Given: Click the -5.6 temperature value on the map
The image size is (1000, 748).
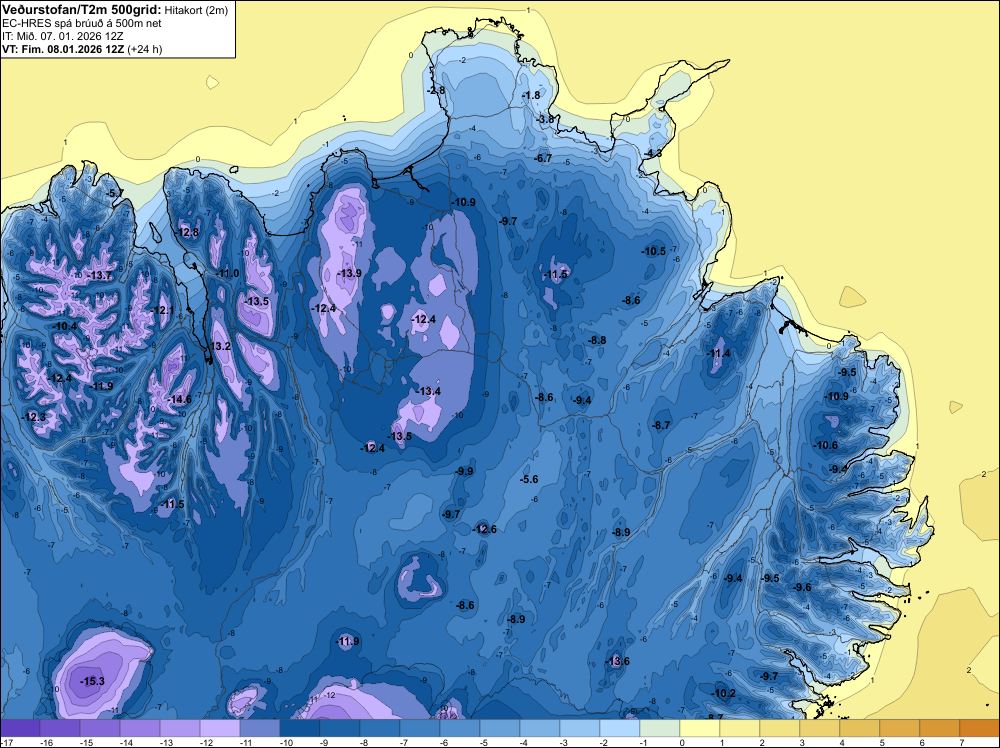Looking at the screenshot, I should pyautogui.click(x=529, y=480).
